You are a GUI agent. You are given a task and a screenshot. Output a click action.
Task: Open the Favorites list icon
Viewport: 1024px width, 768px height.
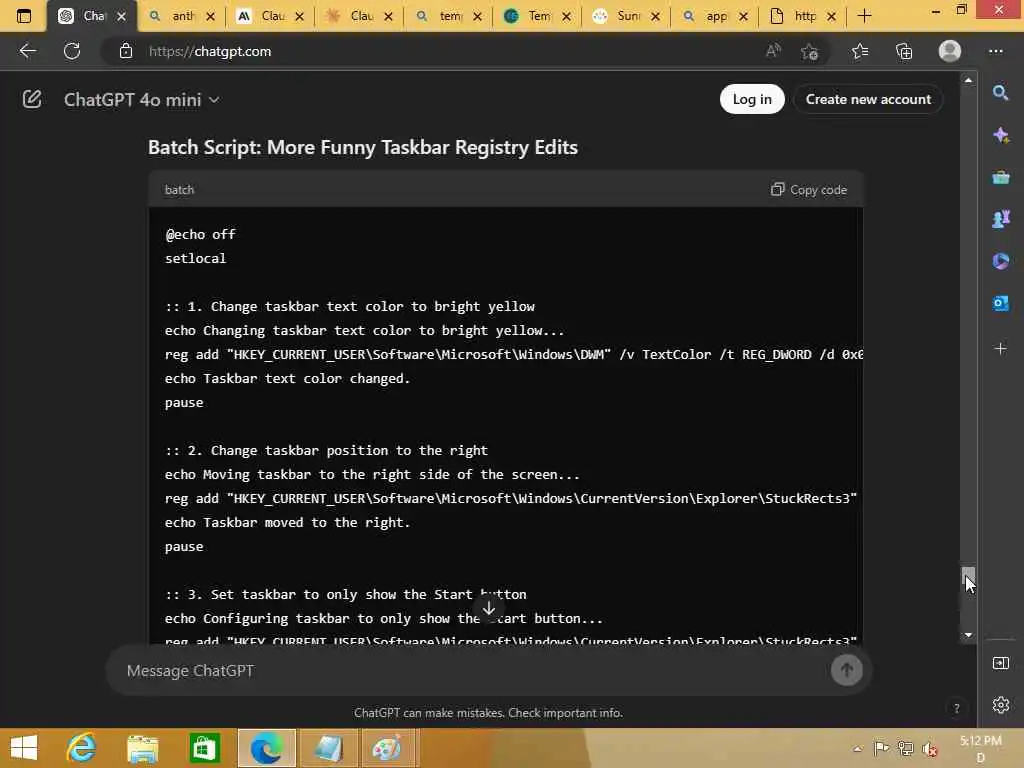click(860, 51)
